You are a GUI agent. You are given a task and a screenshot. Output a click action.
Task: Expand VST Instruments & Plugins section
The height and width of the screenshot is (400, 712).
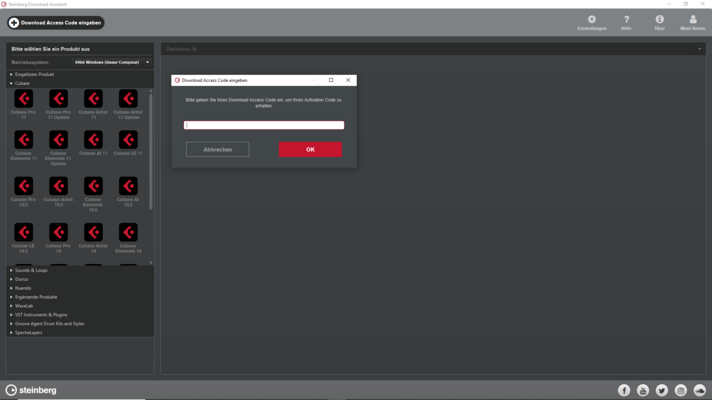click(x=39, y=315)
